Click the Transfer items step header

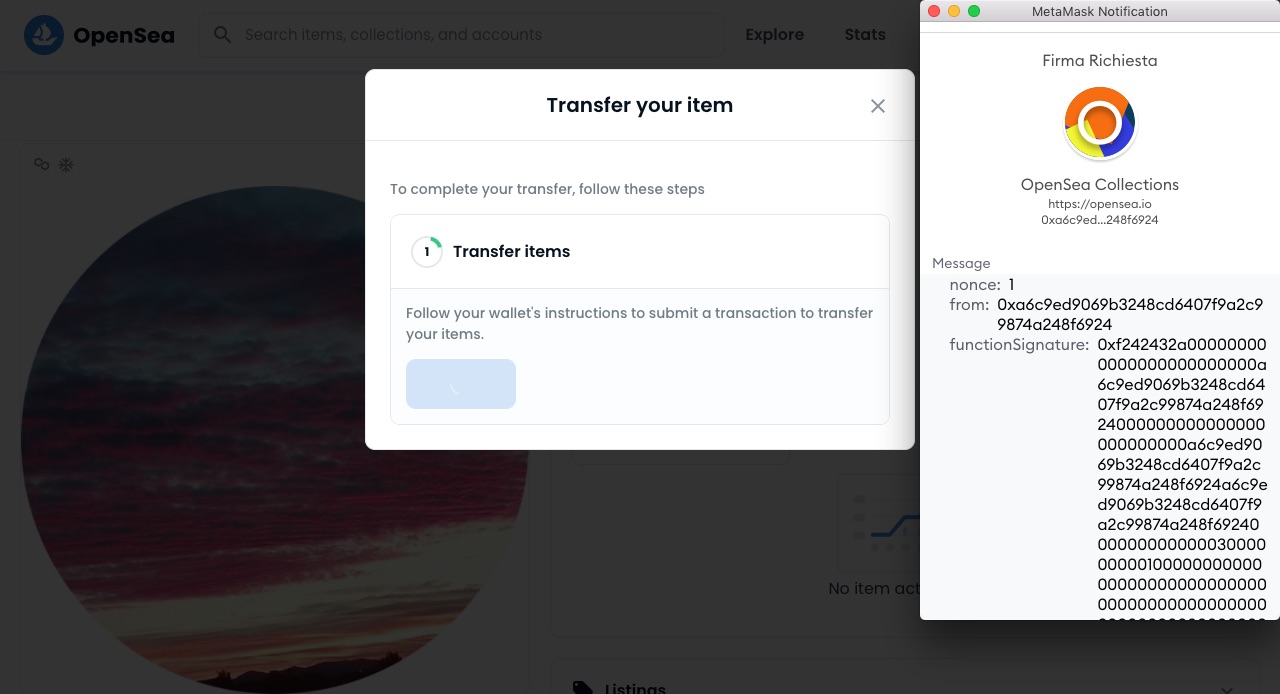point(640,252)
